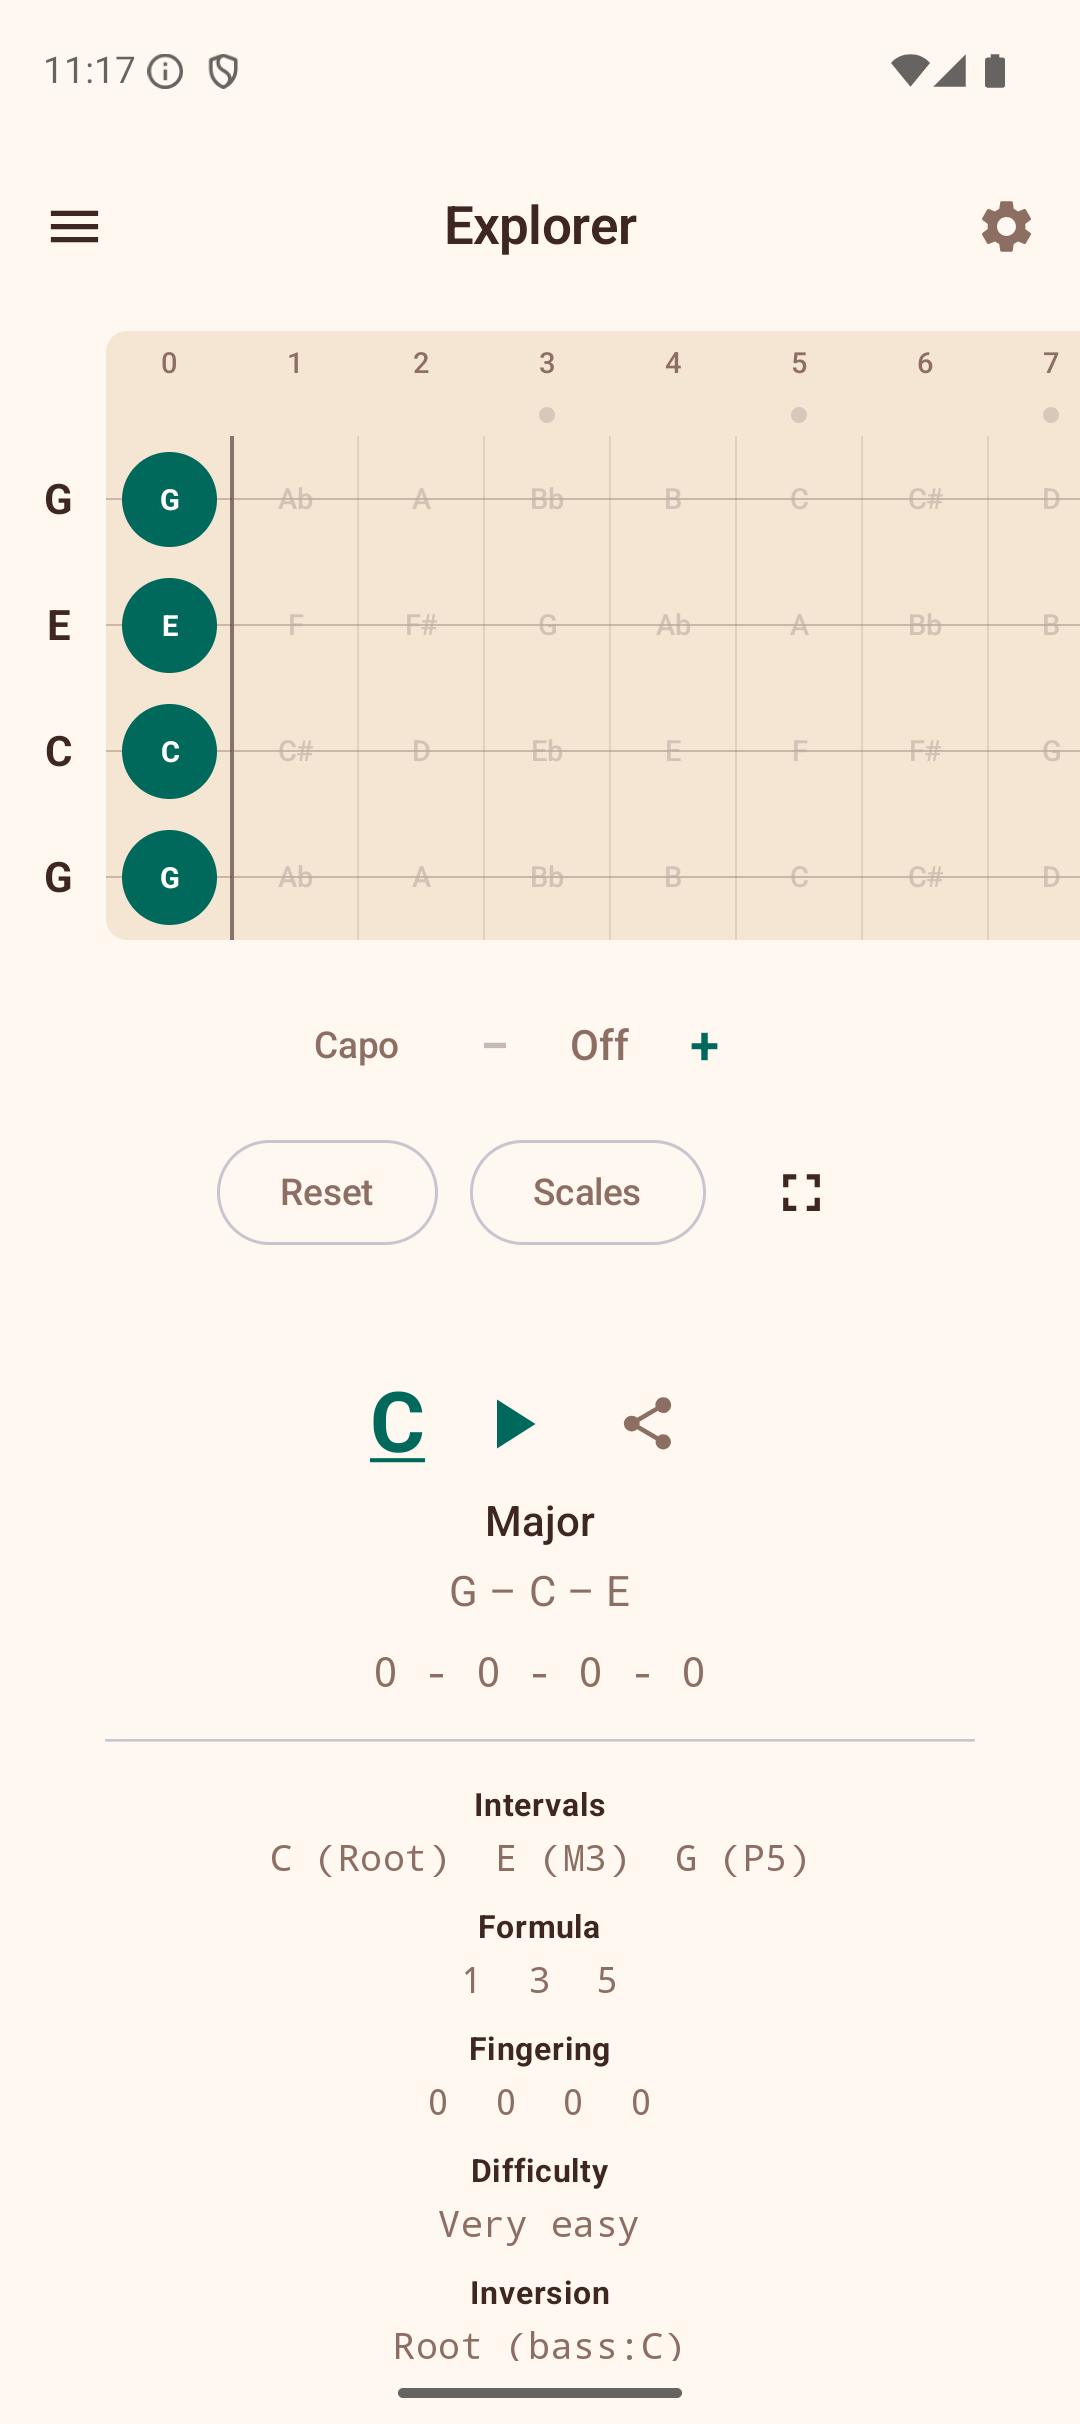The width and height of the screenshot is (1080, 2424).
Task: Play the C major chord sound
Action: (513, 1425)
